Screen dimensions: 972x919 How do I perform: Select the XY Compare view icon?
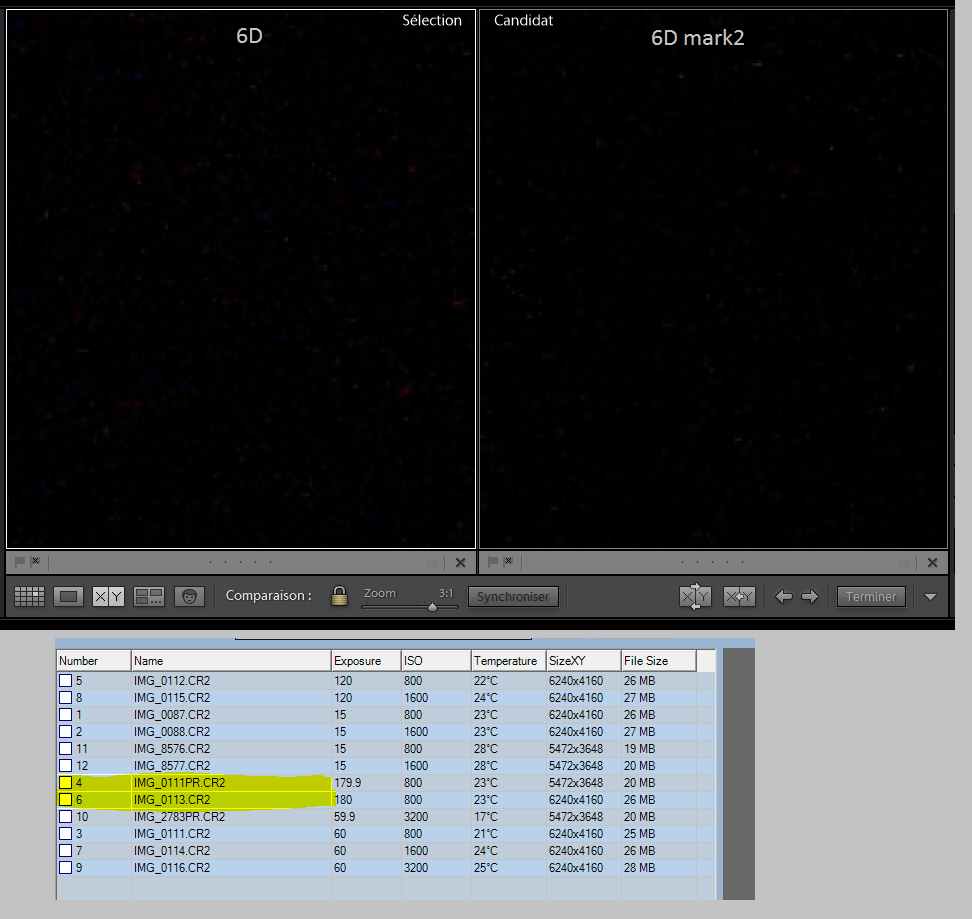(x=108, y=596)
